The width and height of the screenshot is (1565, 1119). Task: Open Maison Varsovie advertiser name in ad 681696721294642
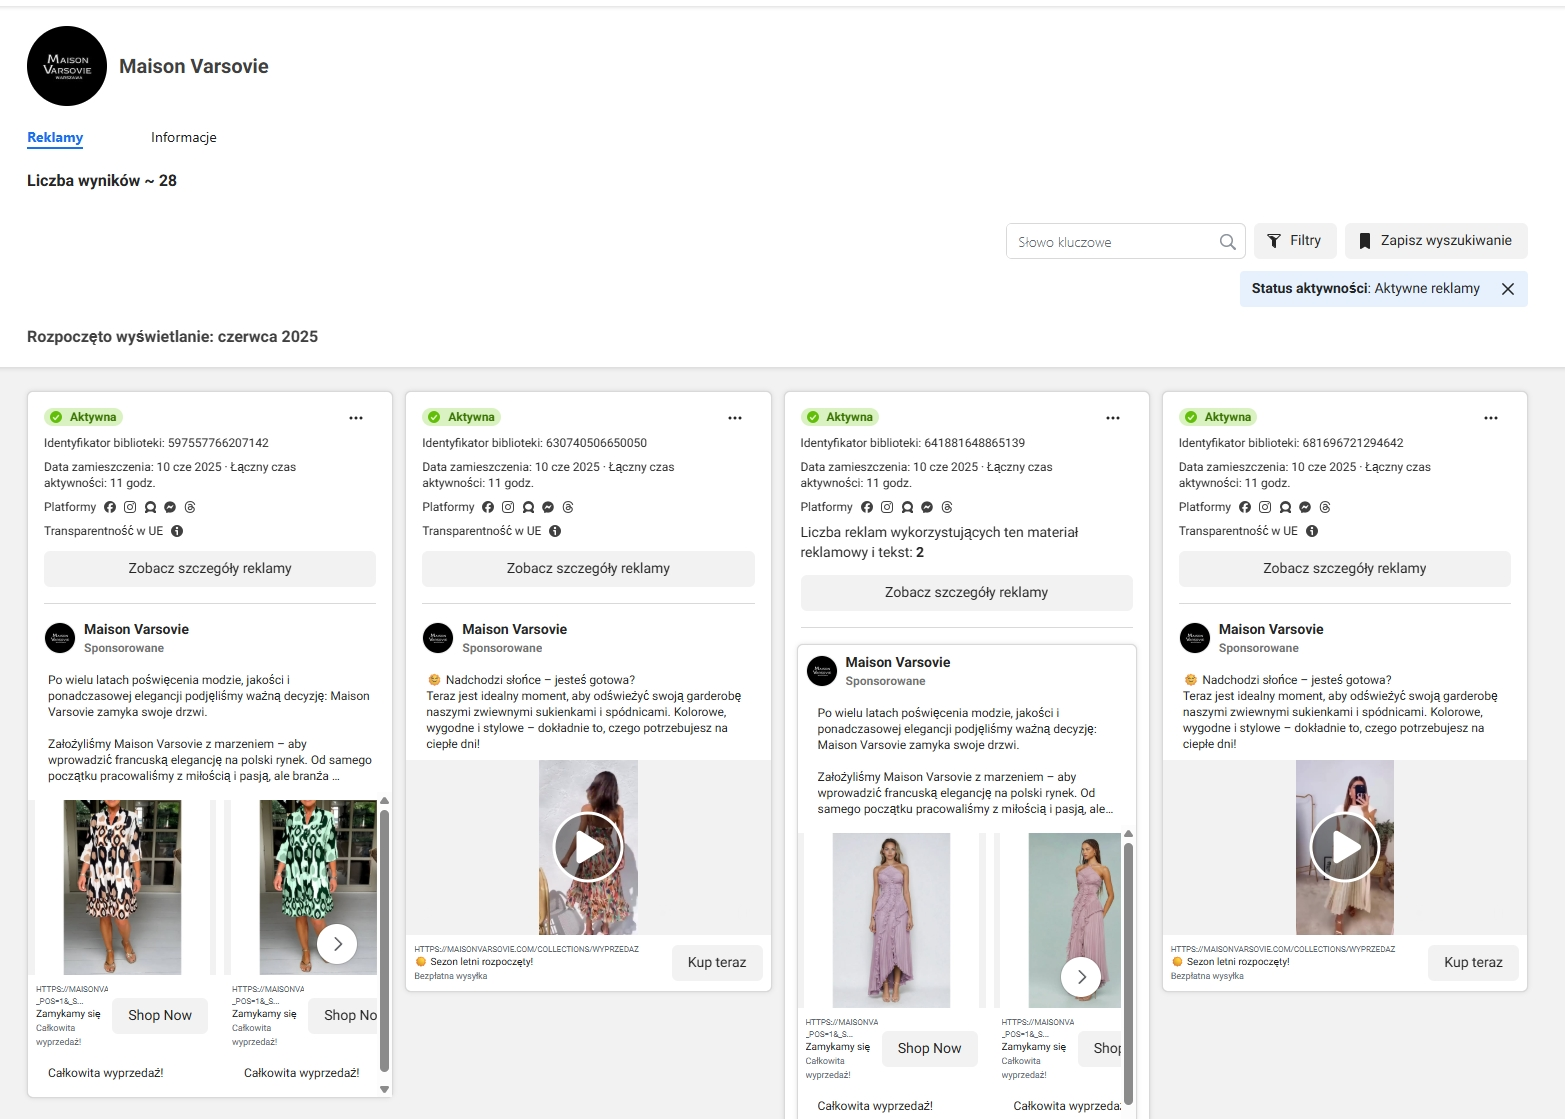pyautogui.click(x=1271, y=629)
